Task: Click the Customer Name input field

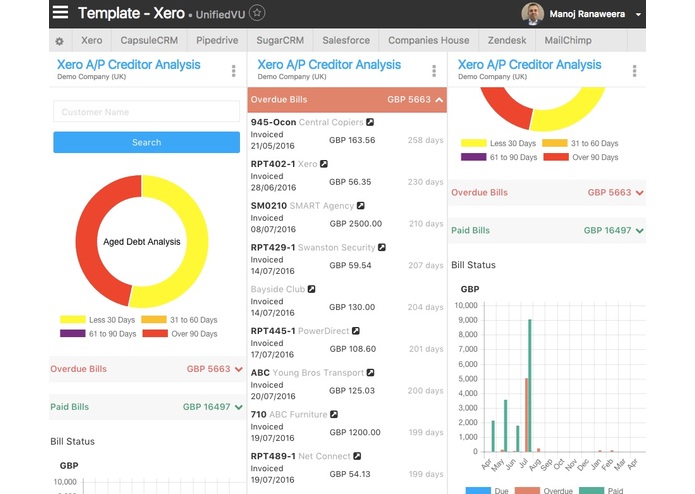Action: point(146,112)
